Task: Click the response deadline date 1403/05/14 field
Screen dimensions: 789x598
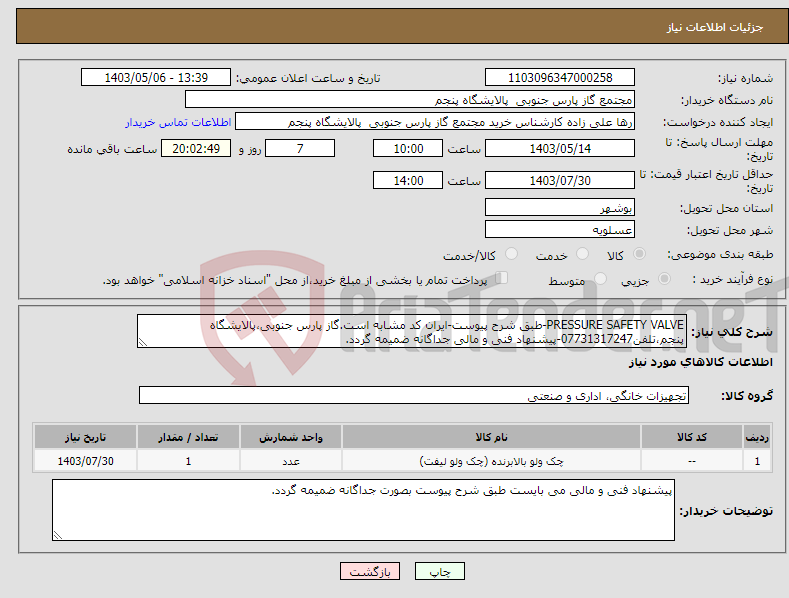Action: point(560,148)
